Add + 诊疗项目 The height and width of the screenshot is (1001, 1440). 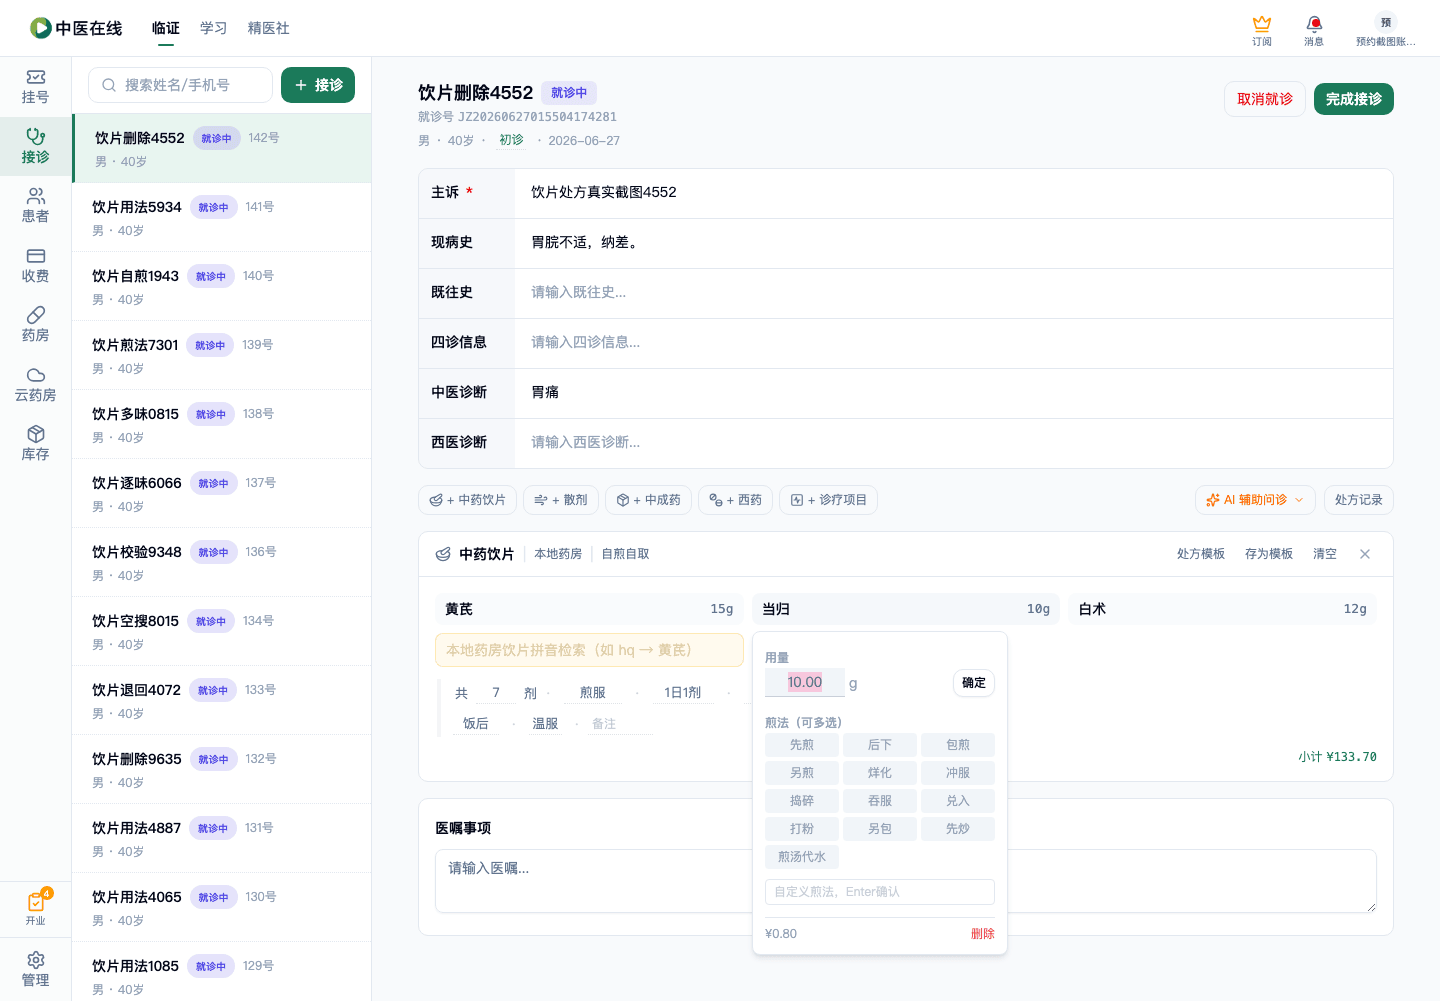[x=828, y=500]
